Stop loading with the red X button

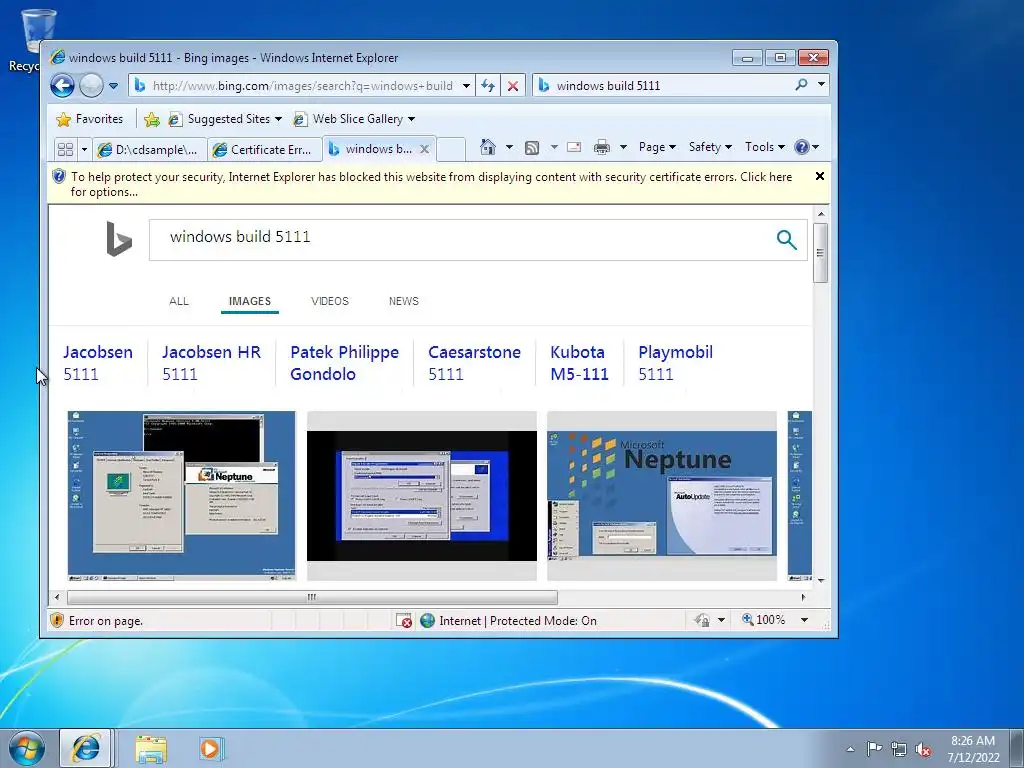[513, 86]
